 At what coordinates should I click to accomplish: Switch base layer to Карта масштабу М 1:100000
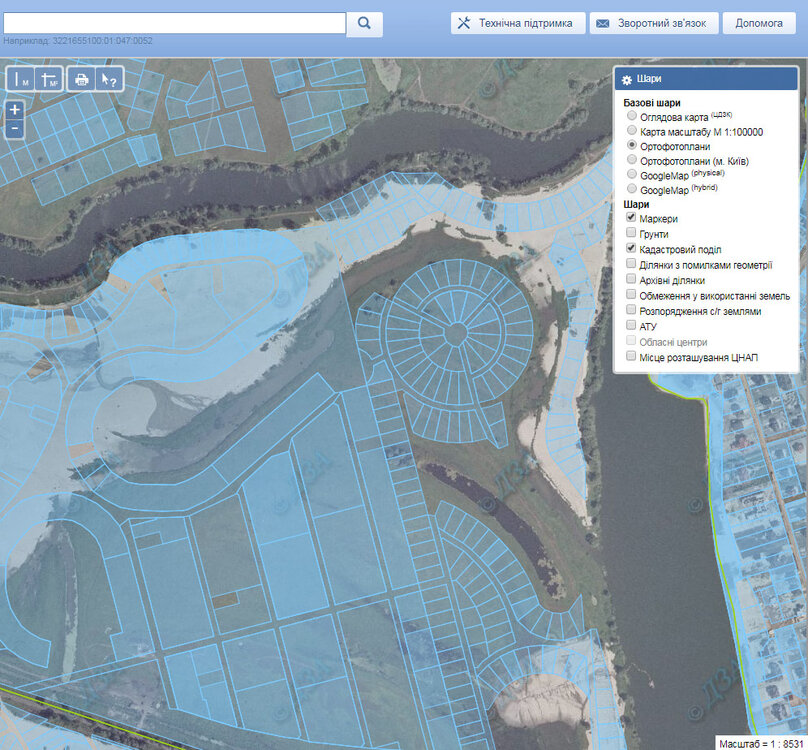[631, 131]
